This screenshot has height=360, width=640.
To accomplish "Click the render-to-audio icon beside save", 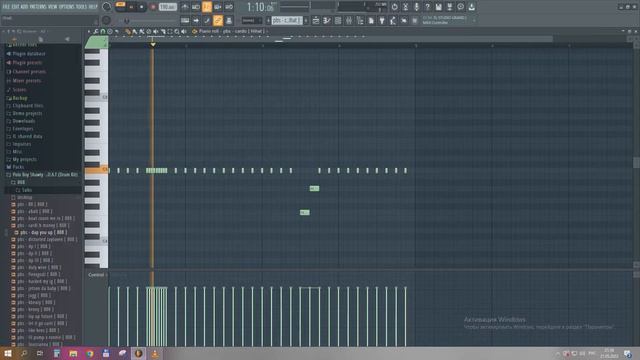I will (x=449, y=7).
